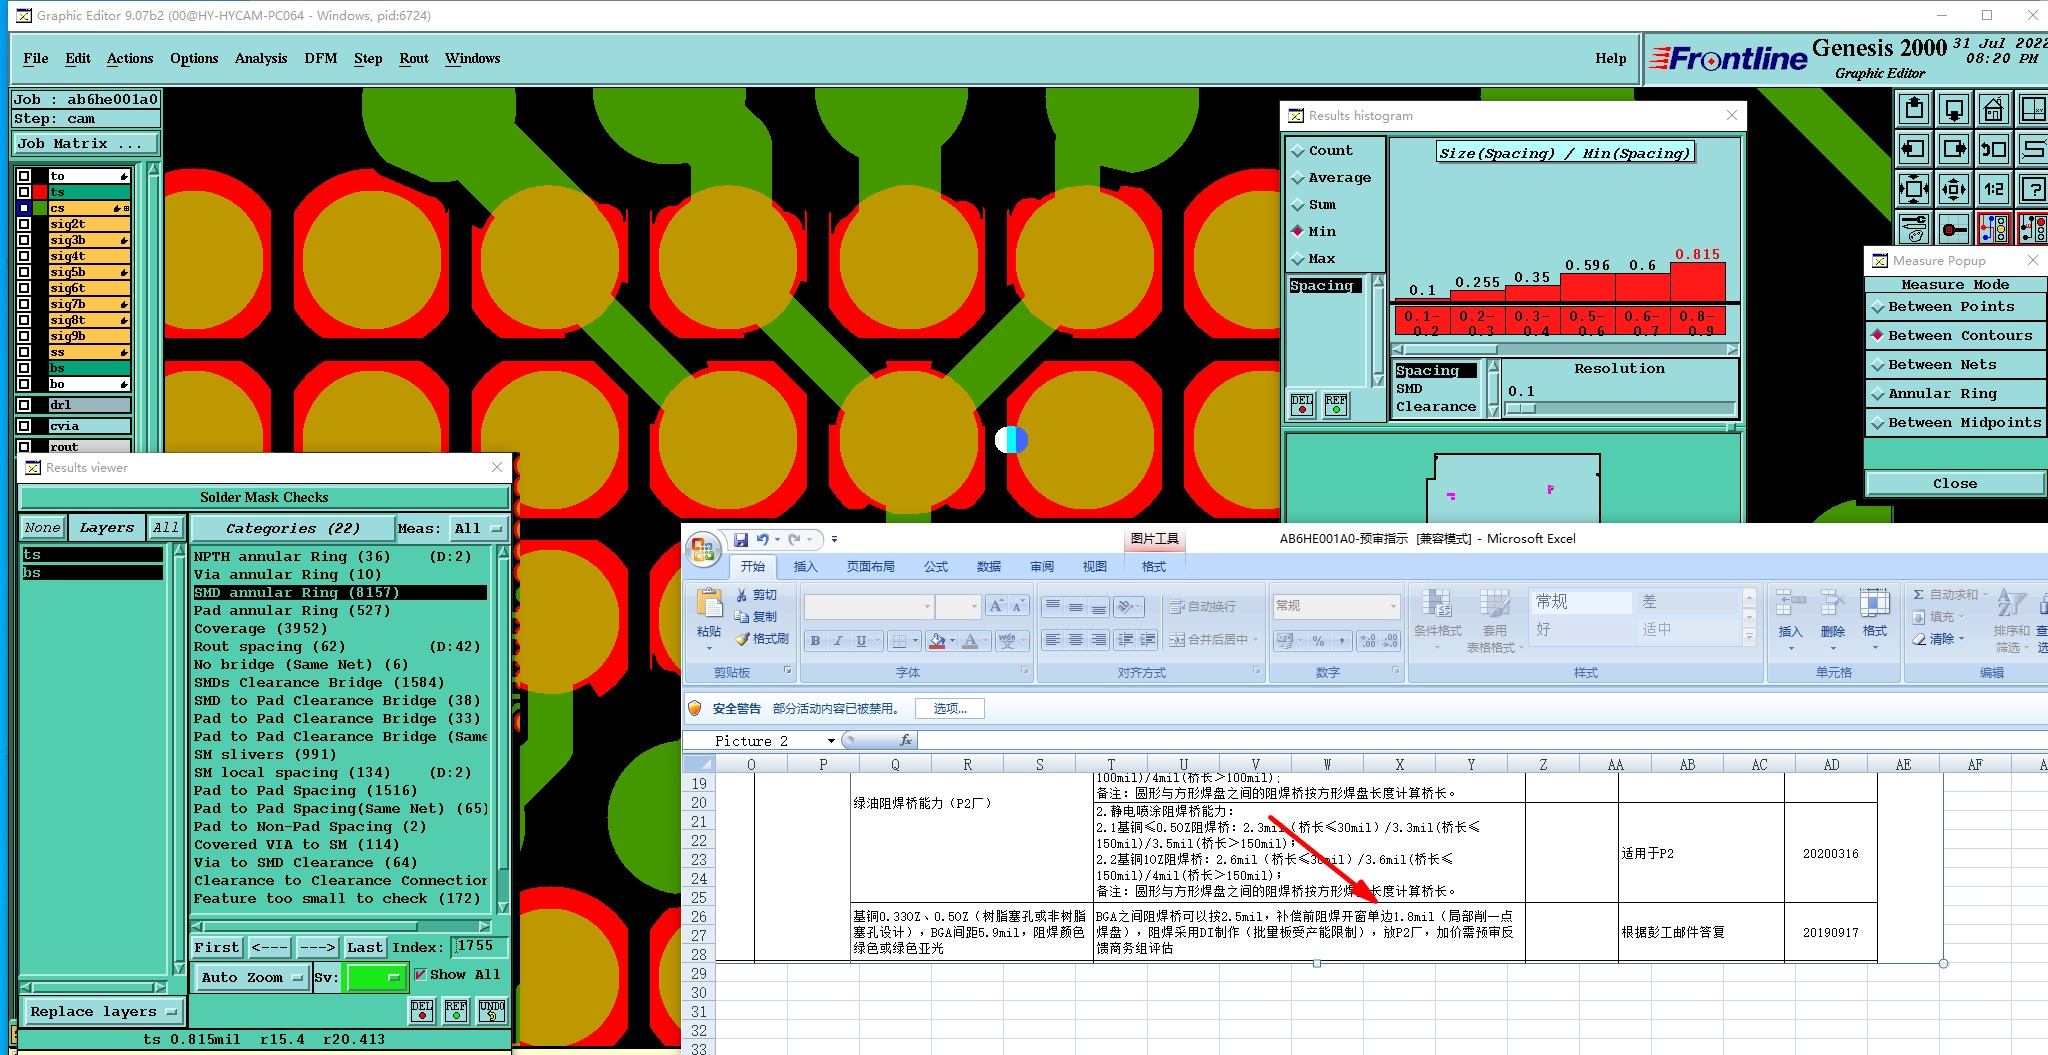
Task: Open the DFM menu
Action: [x=321, y=59]
